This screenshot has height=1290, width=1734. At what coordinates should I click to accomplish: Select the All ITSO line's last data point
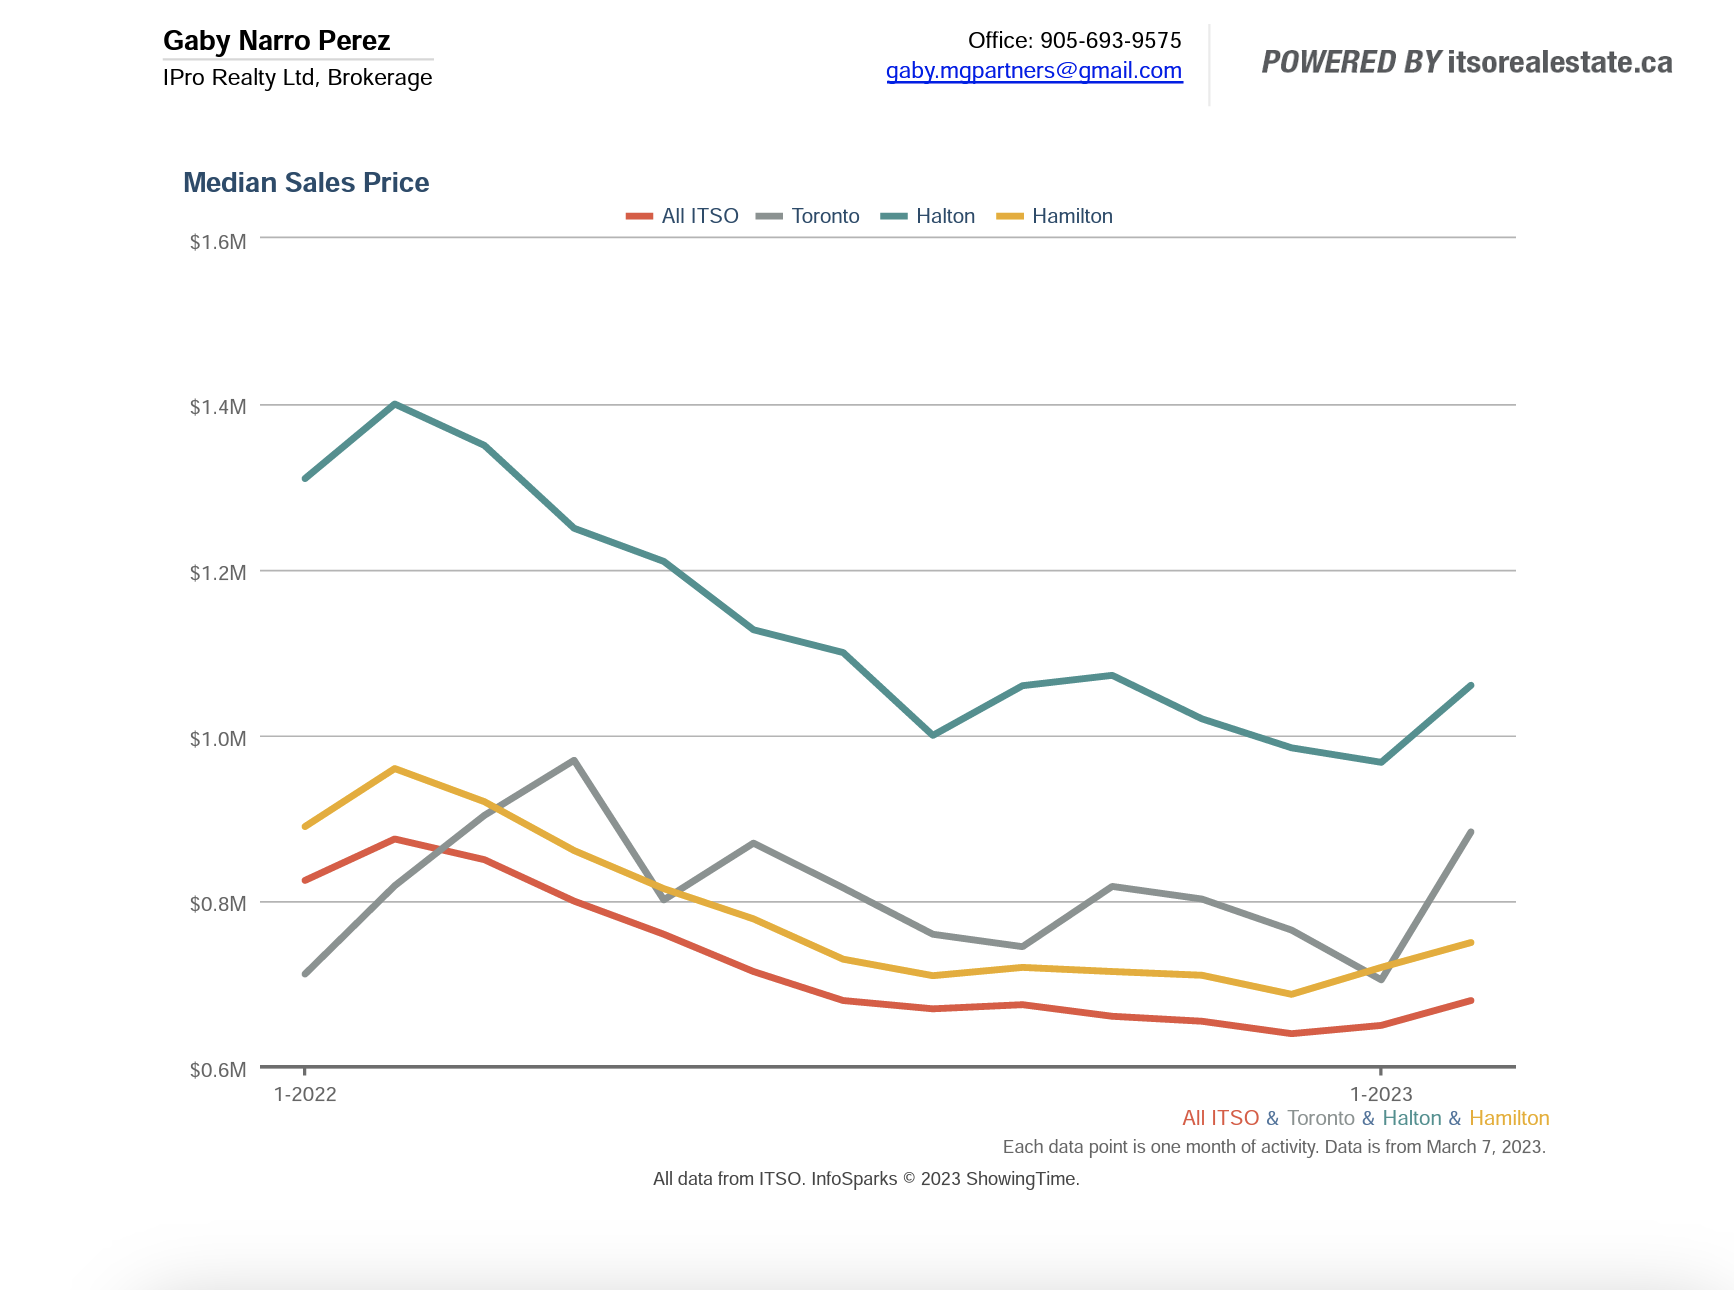coord(1471,1000)
